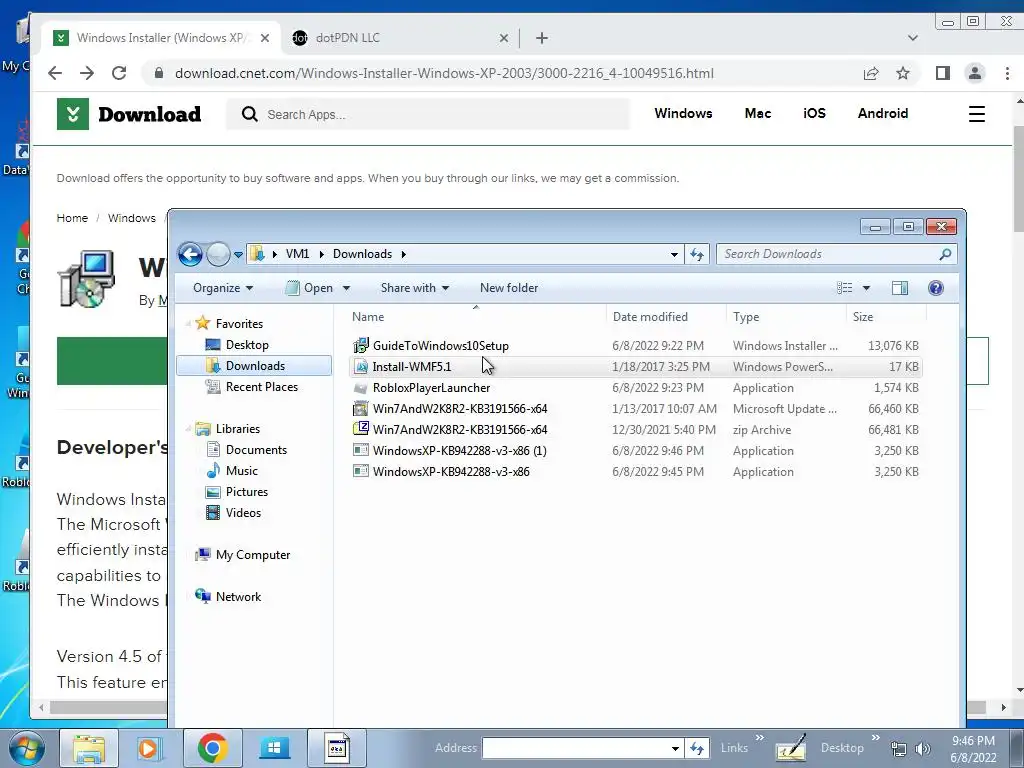Open Explorer recent locations dropdown arrow
This screenshot has height=768, width=1024.
pos(238,255)
